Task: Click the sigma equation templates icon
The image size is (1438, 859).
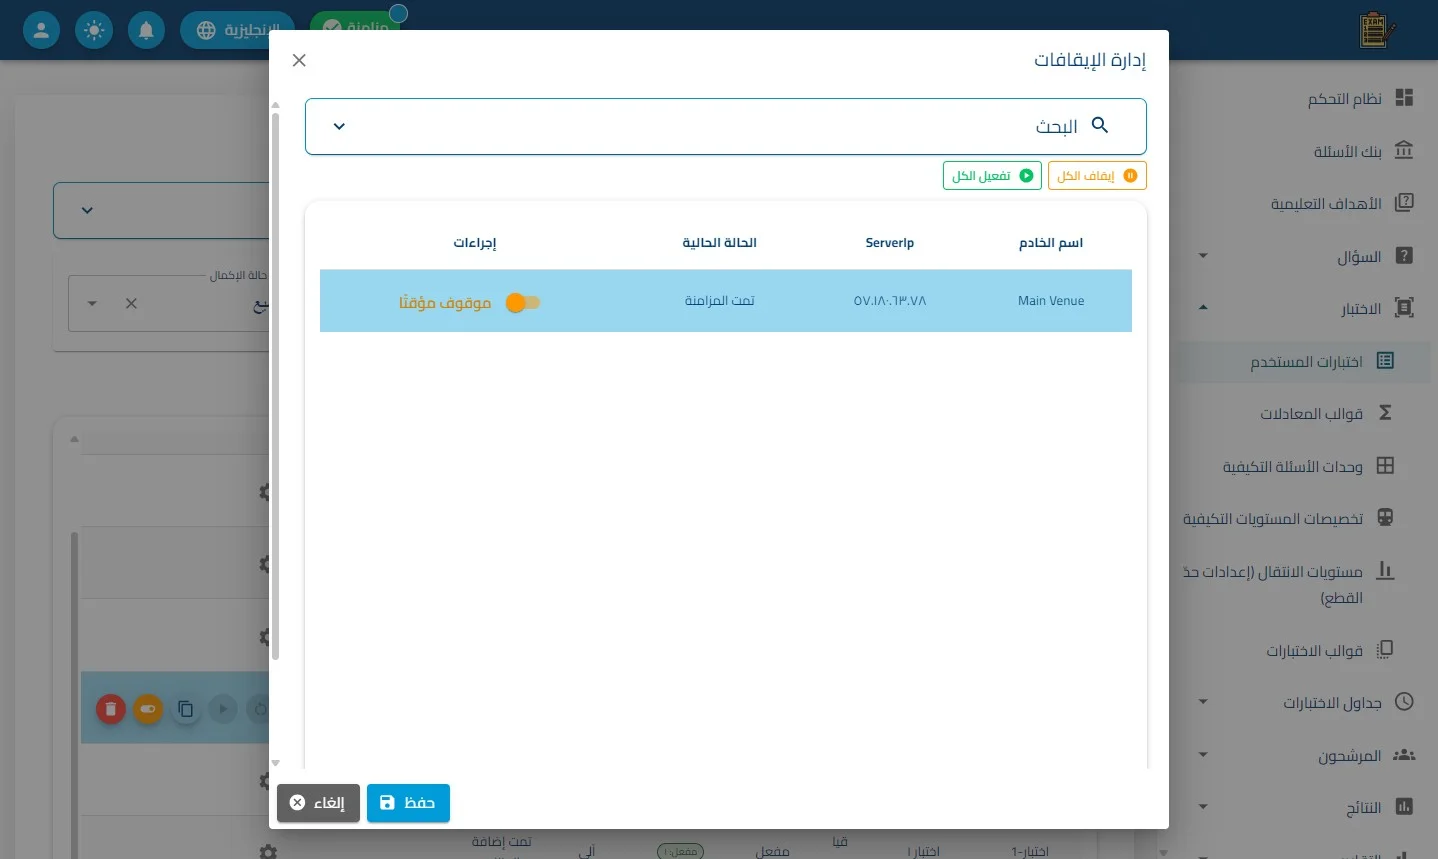Action: tap(1385, 412)
